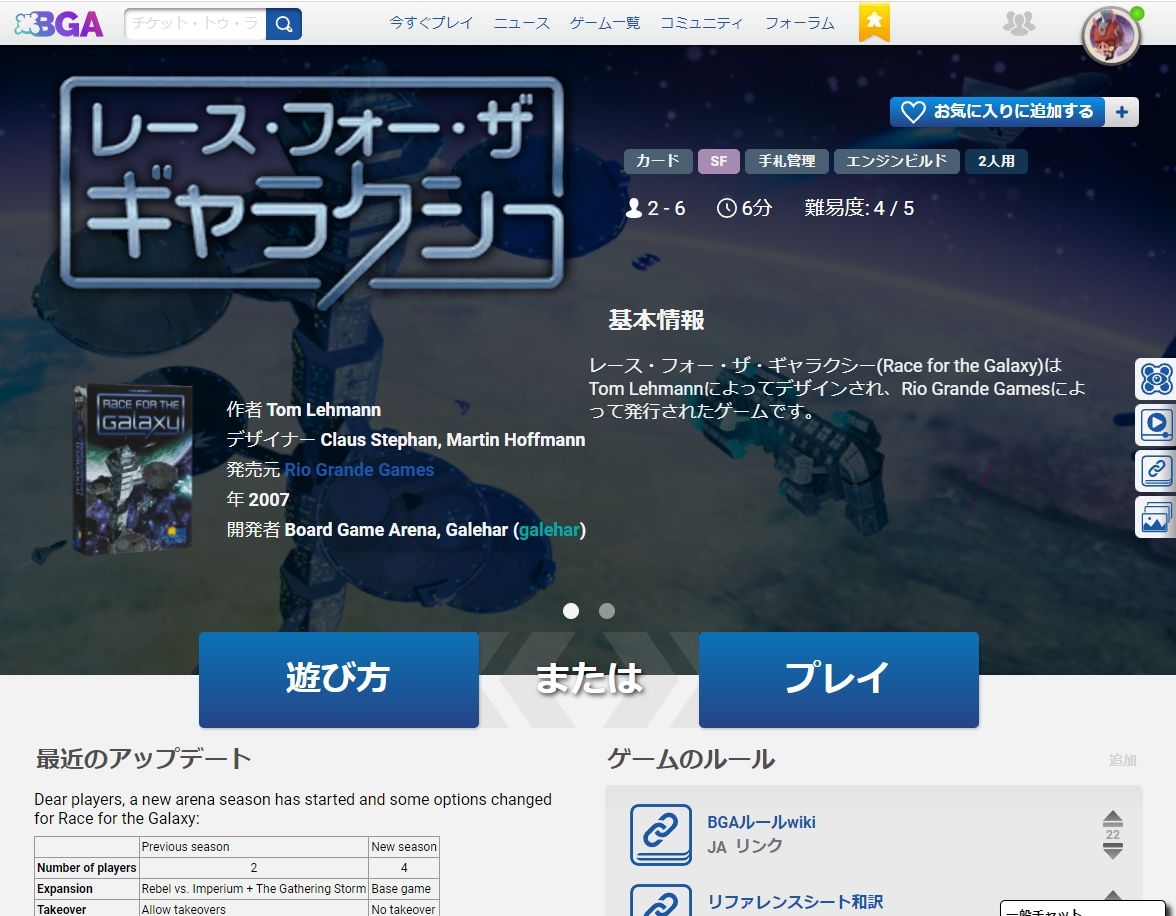The width and height of the screenshot is (1176, 916).
Task: Open the user avatar profile menu
Action: 1110,36
